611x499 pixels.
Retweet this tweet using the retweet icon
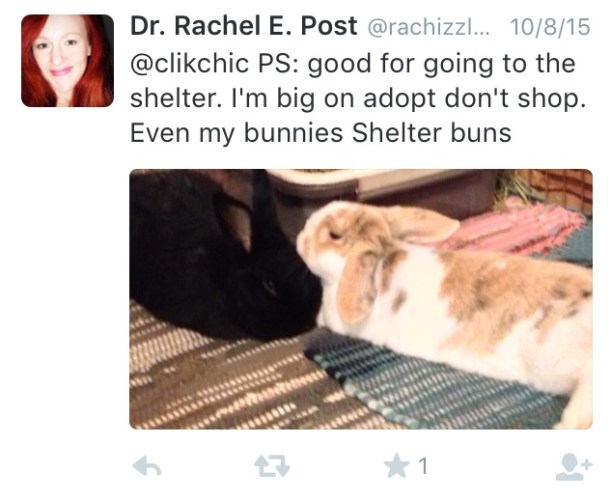[x=272, y=466]
